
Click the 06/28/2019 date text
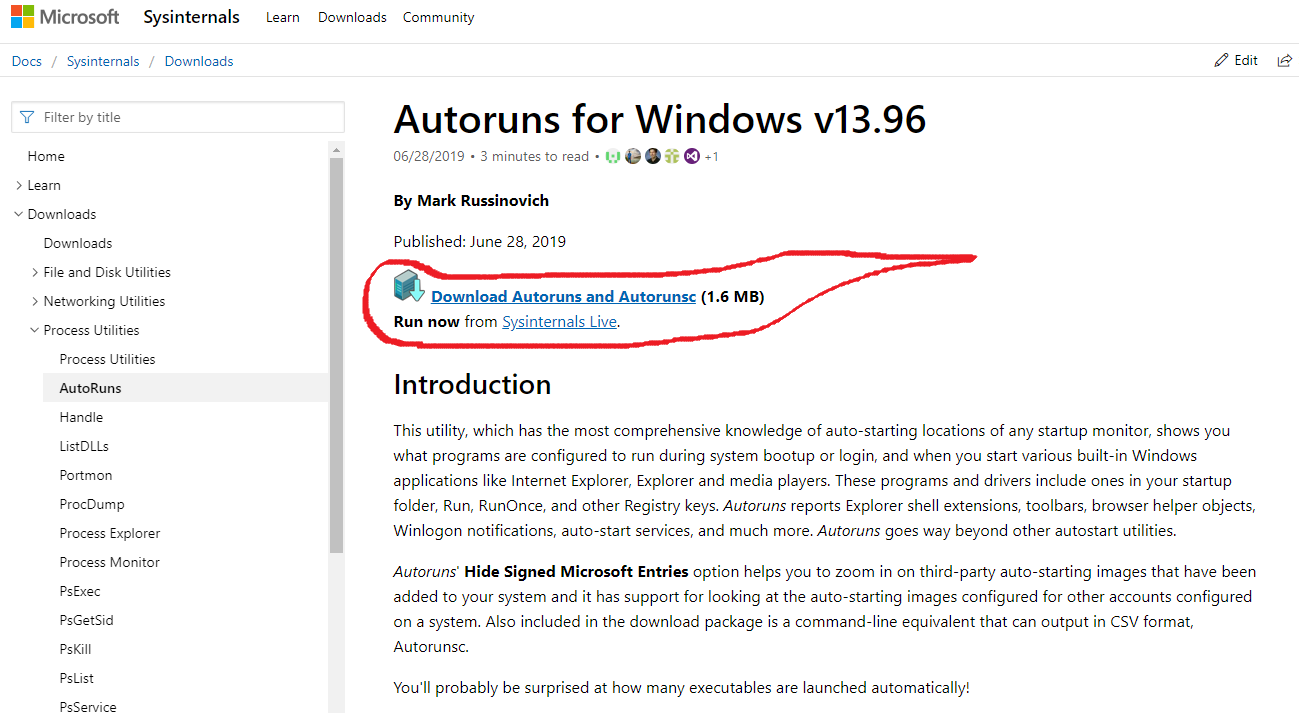point(429,156)
